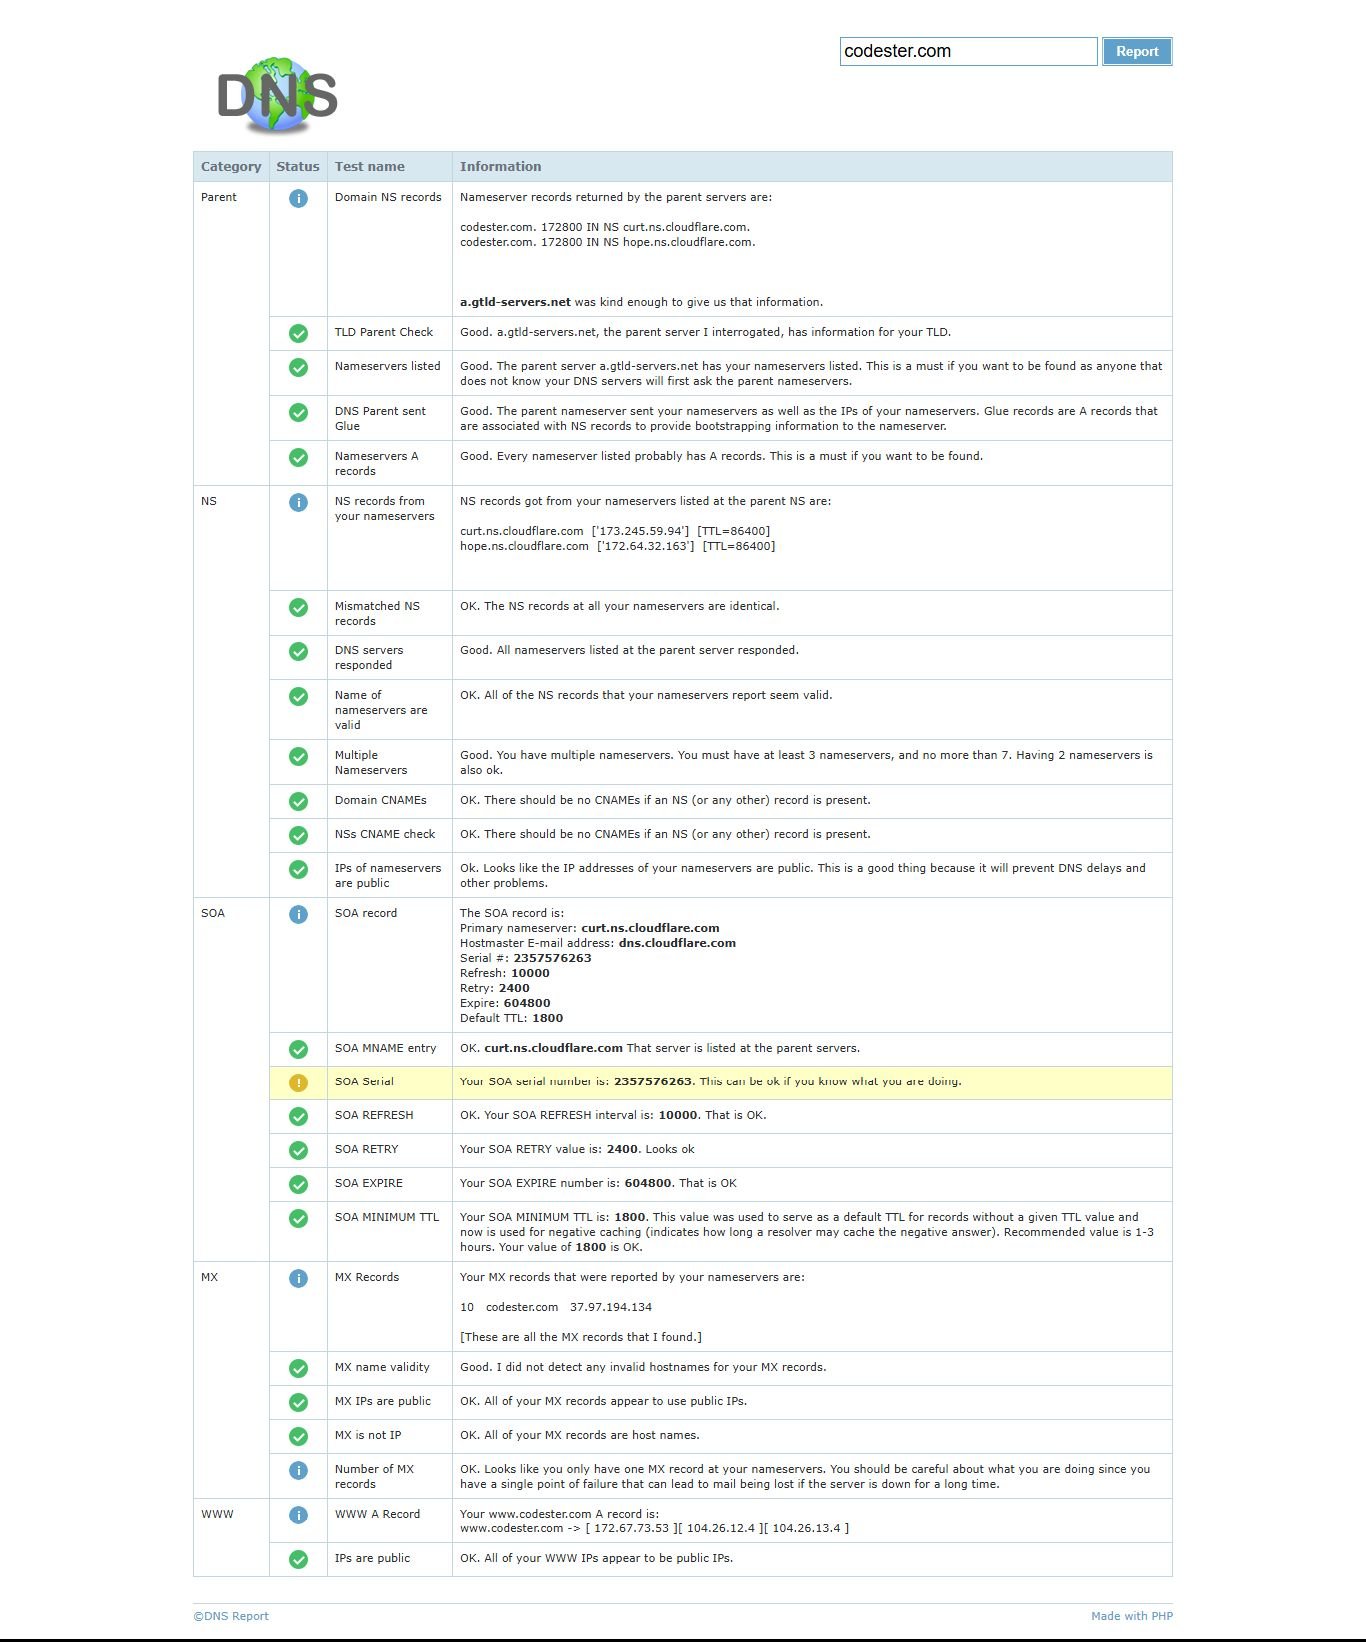This screenshot has width=1366, height=1642.
Task: Click info icon for NS records from your nameservers
Action: (298, 502)
